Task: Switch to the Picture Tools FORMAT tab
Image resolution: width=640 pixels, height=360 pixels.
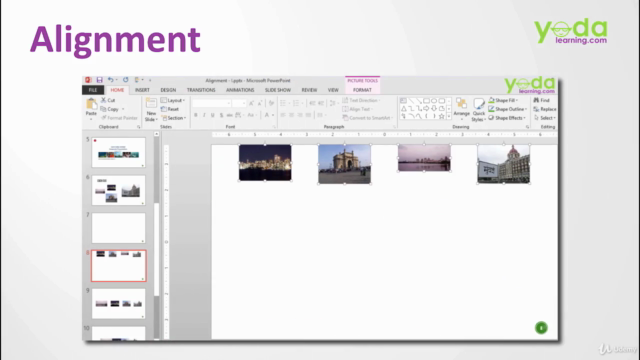Action: 362,90
